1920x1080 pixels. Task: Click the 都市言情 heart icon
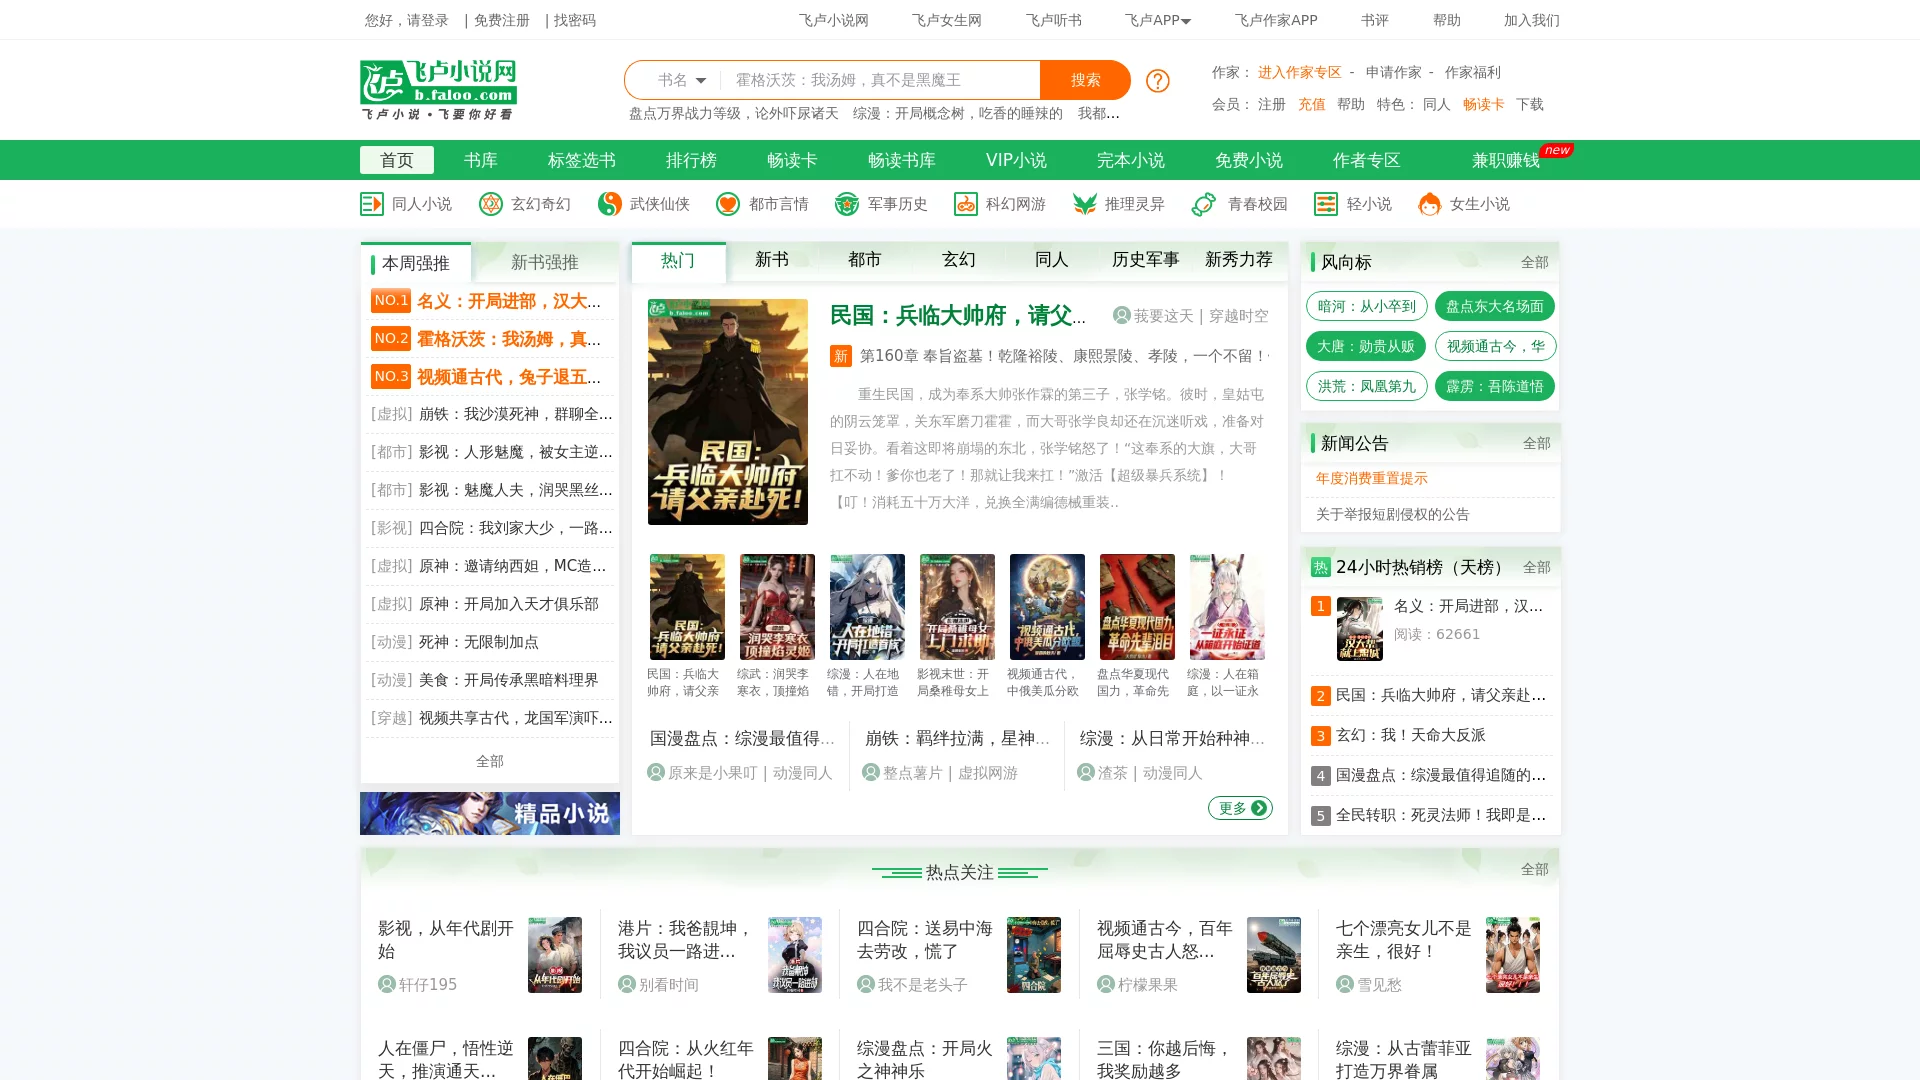pos(727,204)
